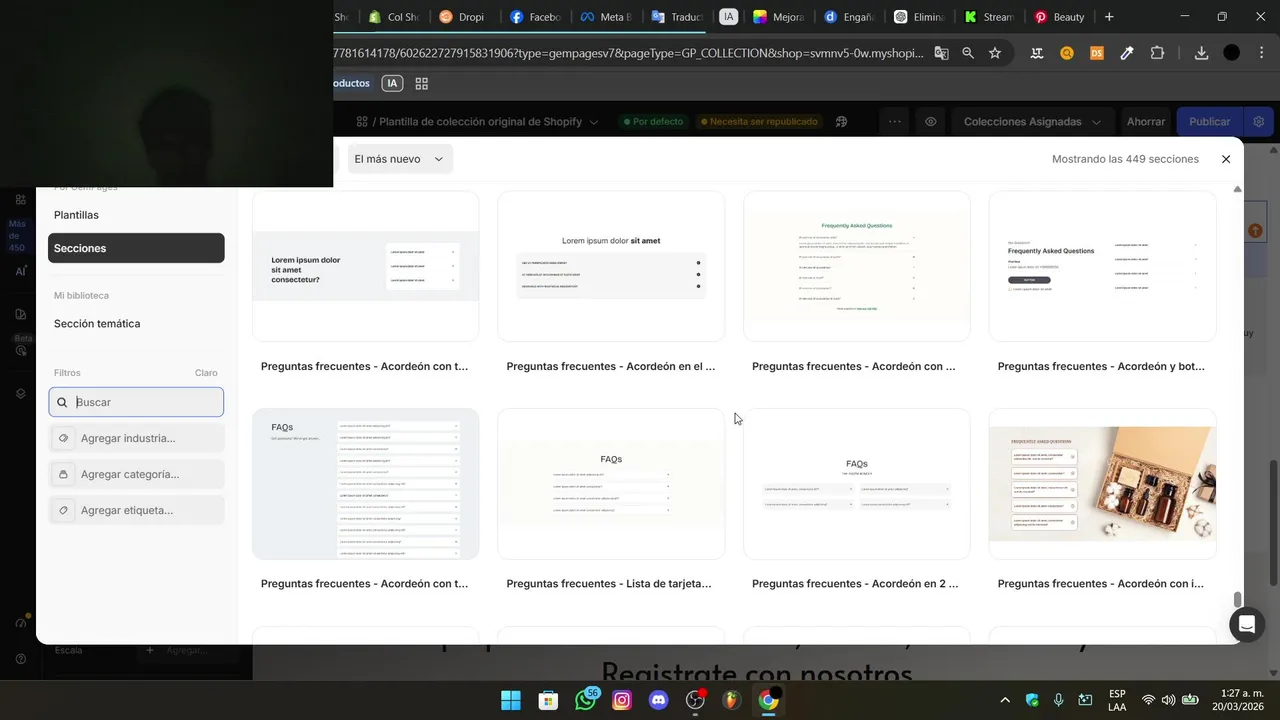1280x720 pixels.
Task: Open the Colecciones Asignadas dropdown
Action: pyautogui.click(x=1032, y=121)
